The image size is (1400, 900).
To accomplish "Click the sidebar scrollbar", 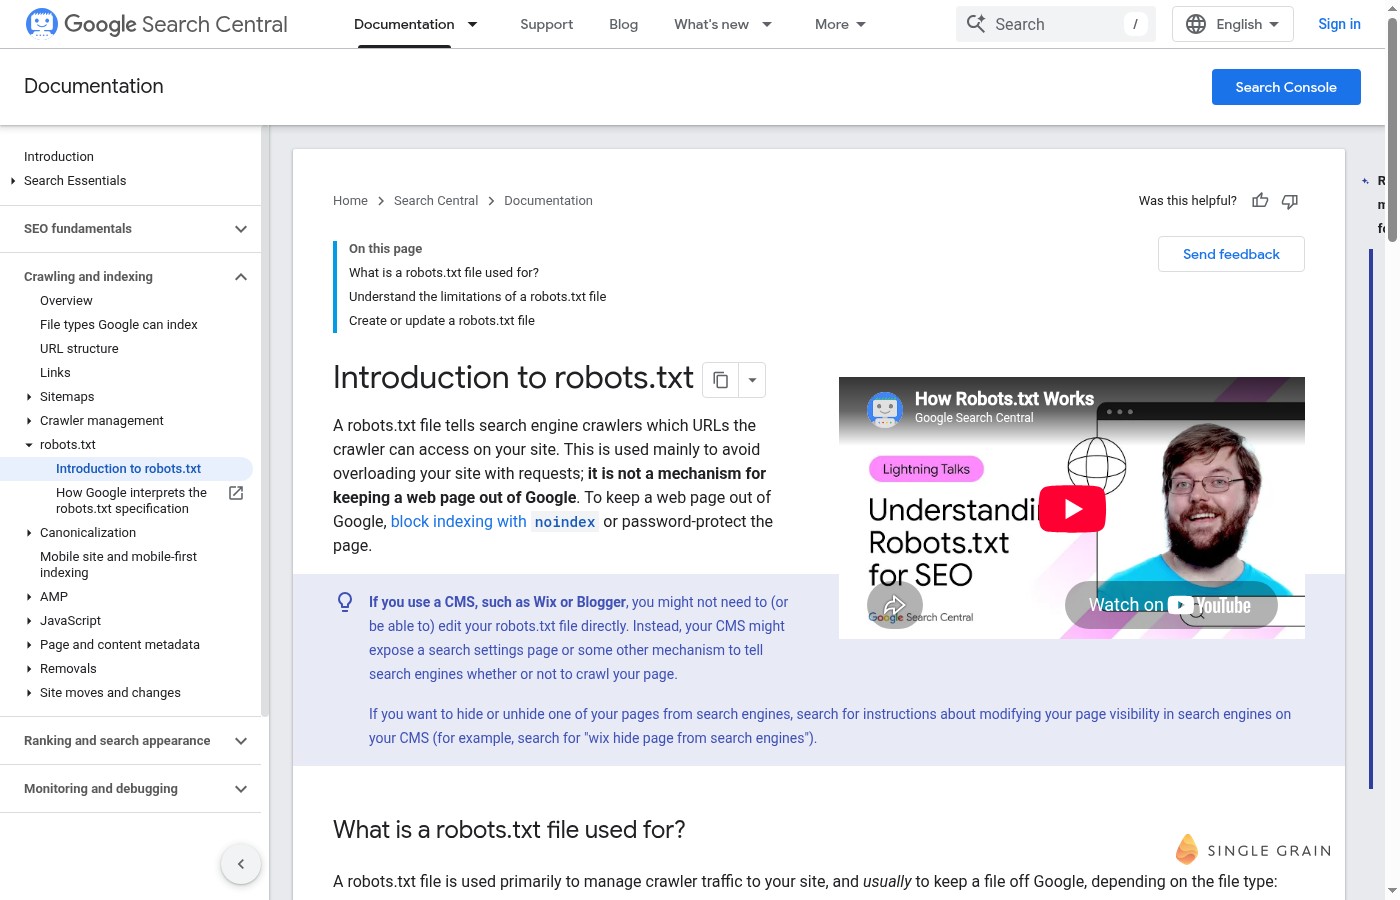I will point(265,420).
